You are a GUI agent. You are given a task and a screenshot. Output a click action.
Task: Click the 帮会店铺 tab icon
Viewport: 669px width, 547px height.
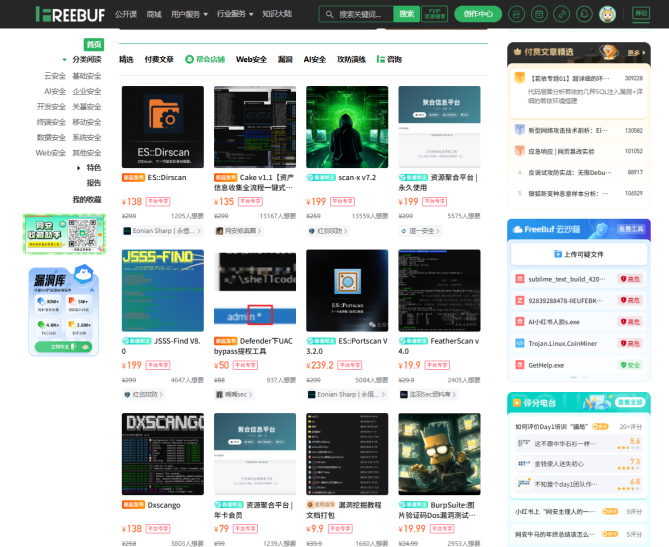[189, 59]
